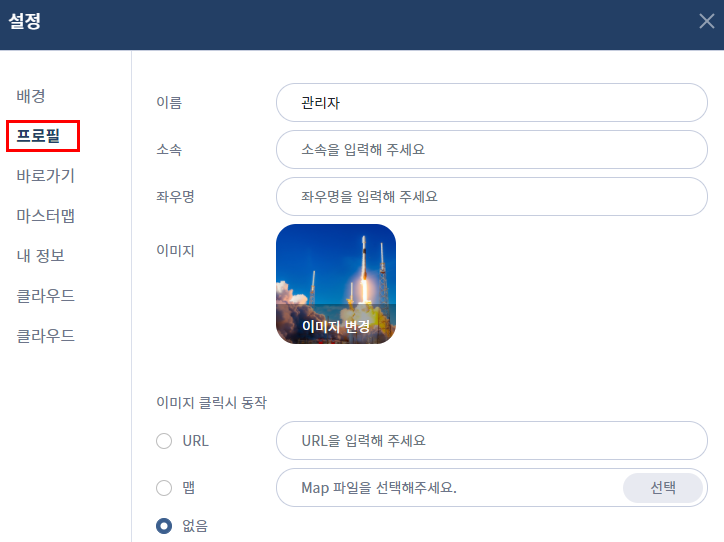
Task: Select the 맵 radio button
Action: [164, 488]
